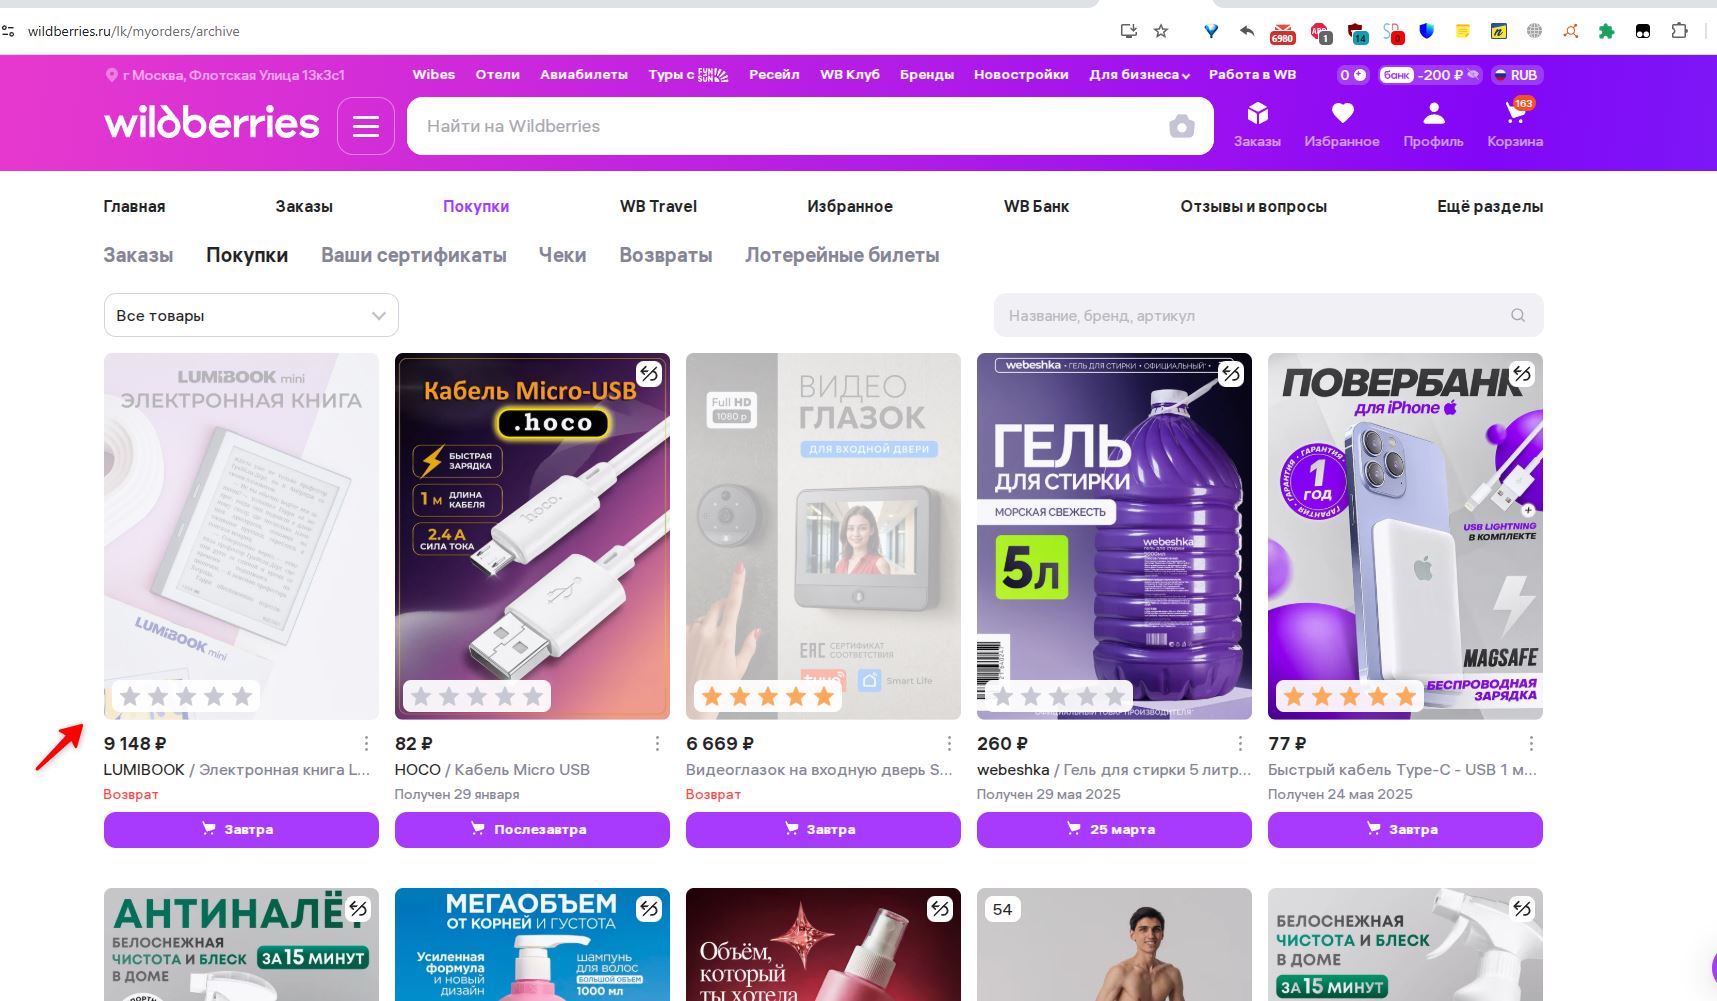Switch to Лотерейные билеты tab

[x=842, y=255]
